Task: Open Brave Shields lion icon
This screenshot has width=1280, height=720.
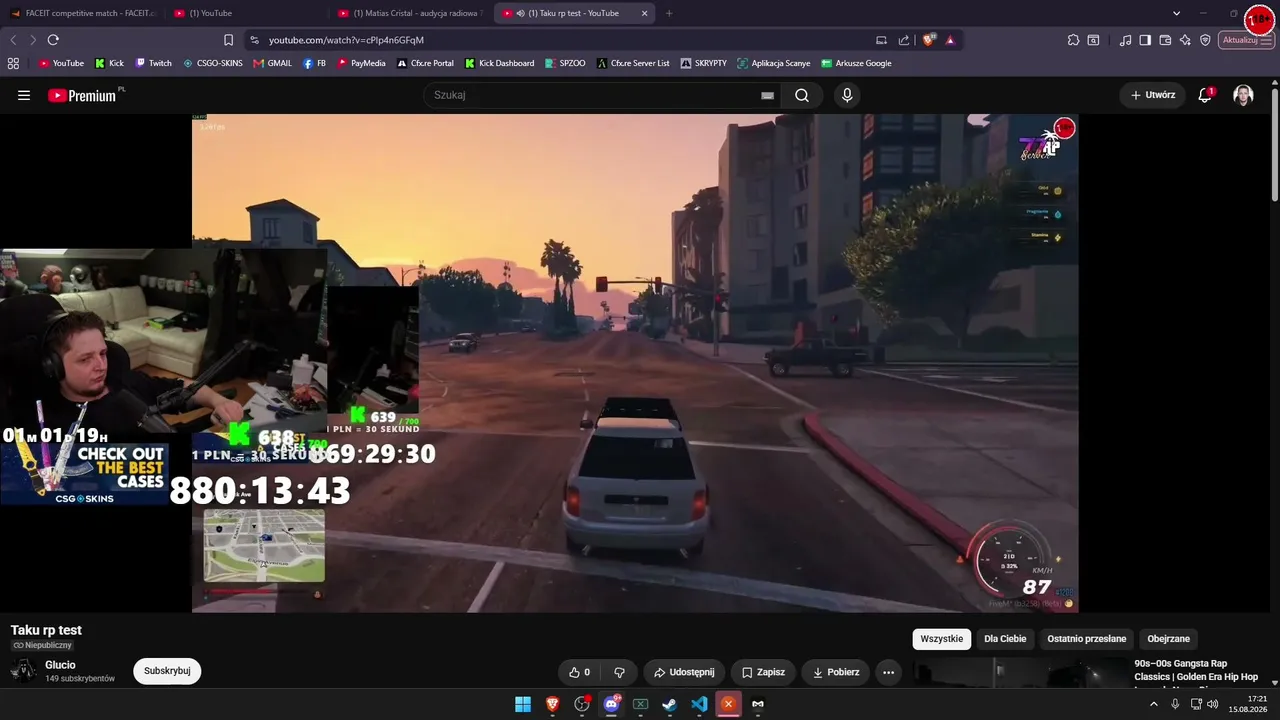Action: coord(929,40)
